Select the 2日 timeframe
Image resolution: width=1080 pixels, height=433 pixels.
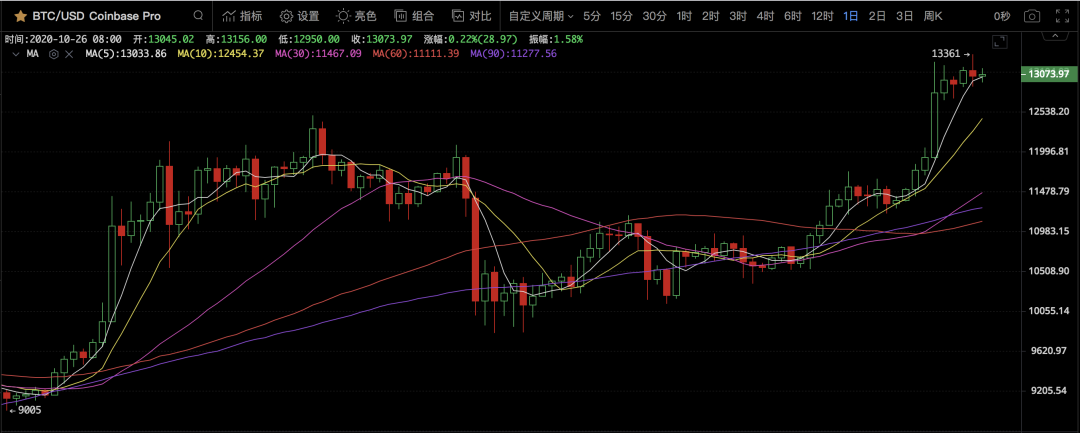click(877, 15)
